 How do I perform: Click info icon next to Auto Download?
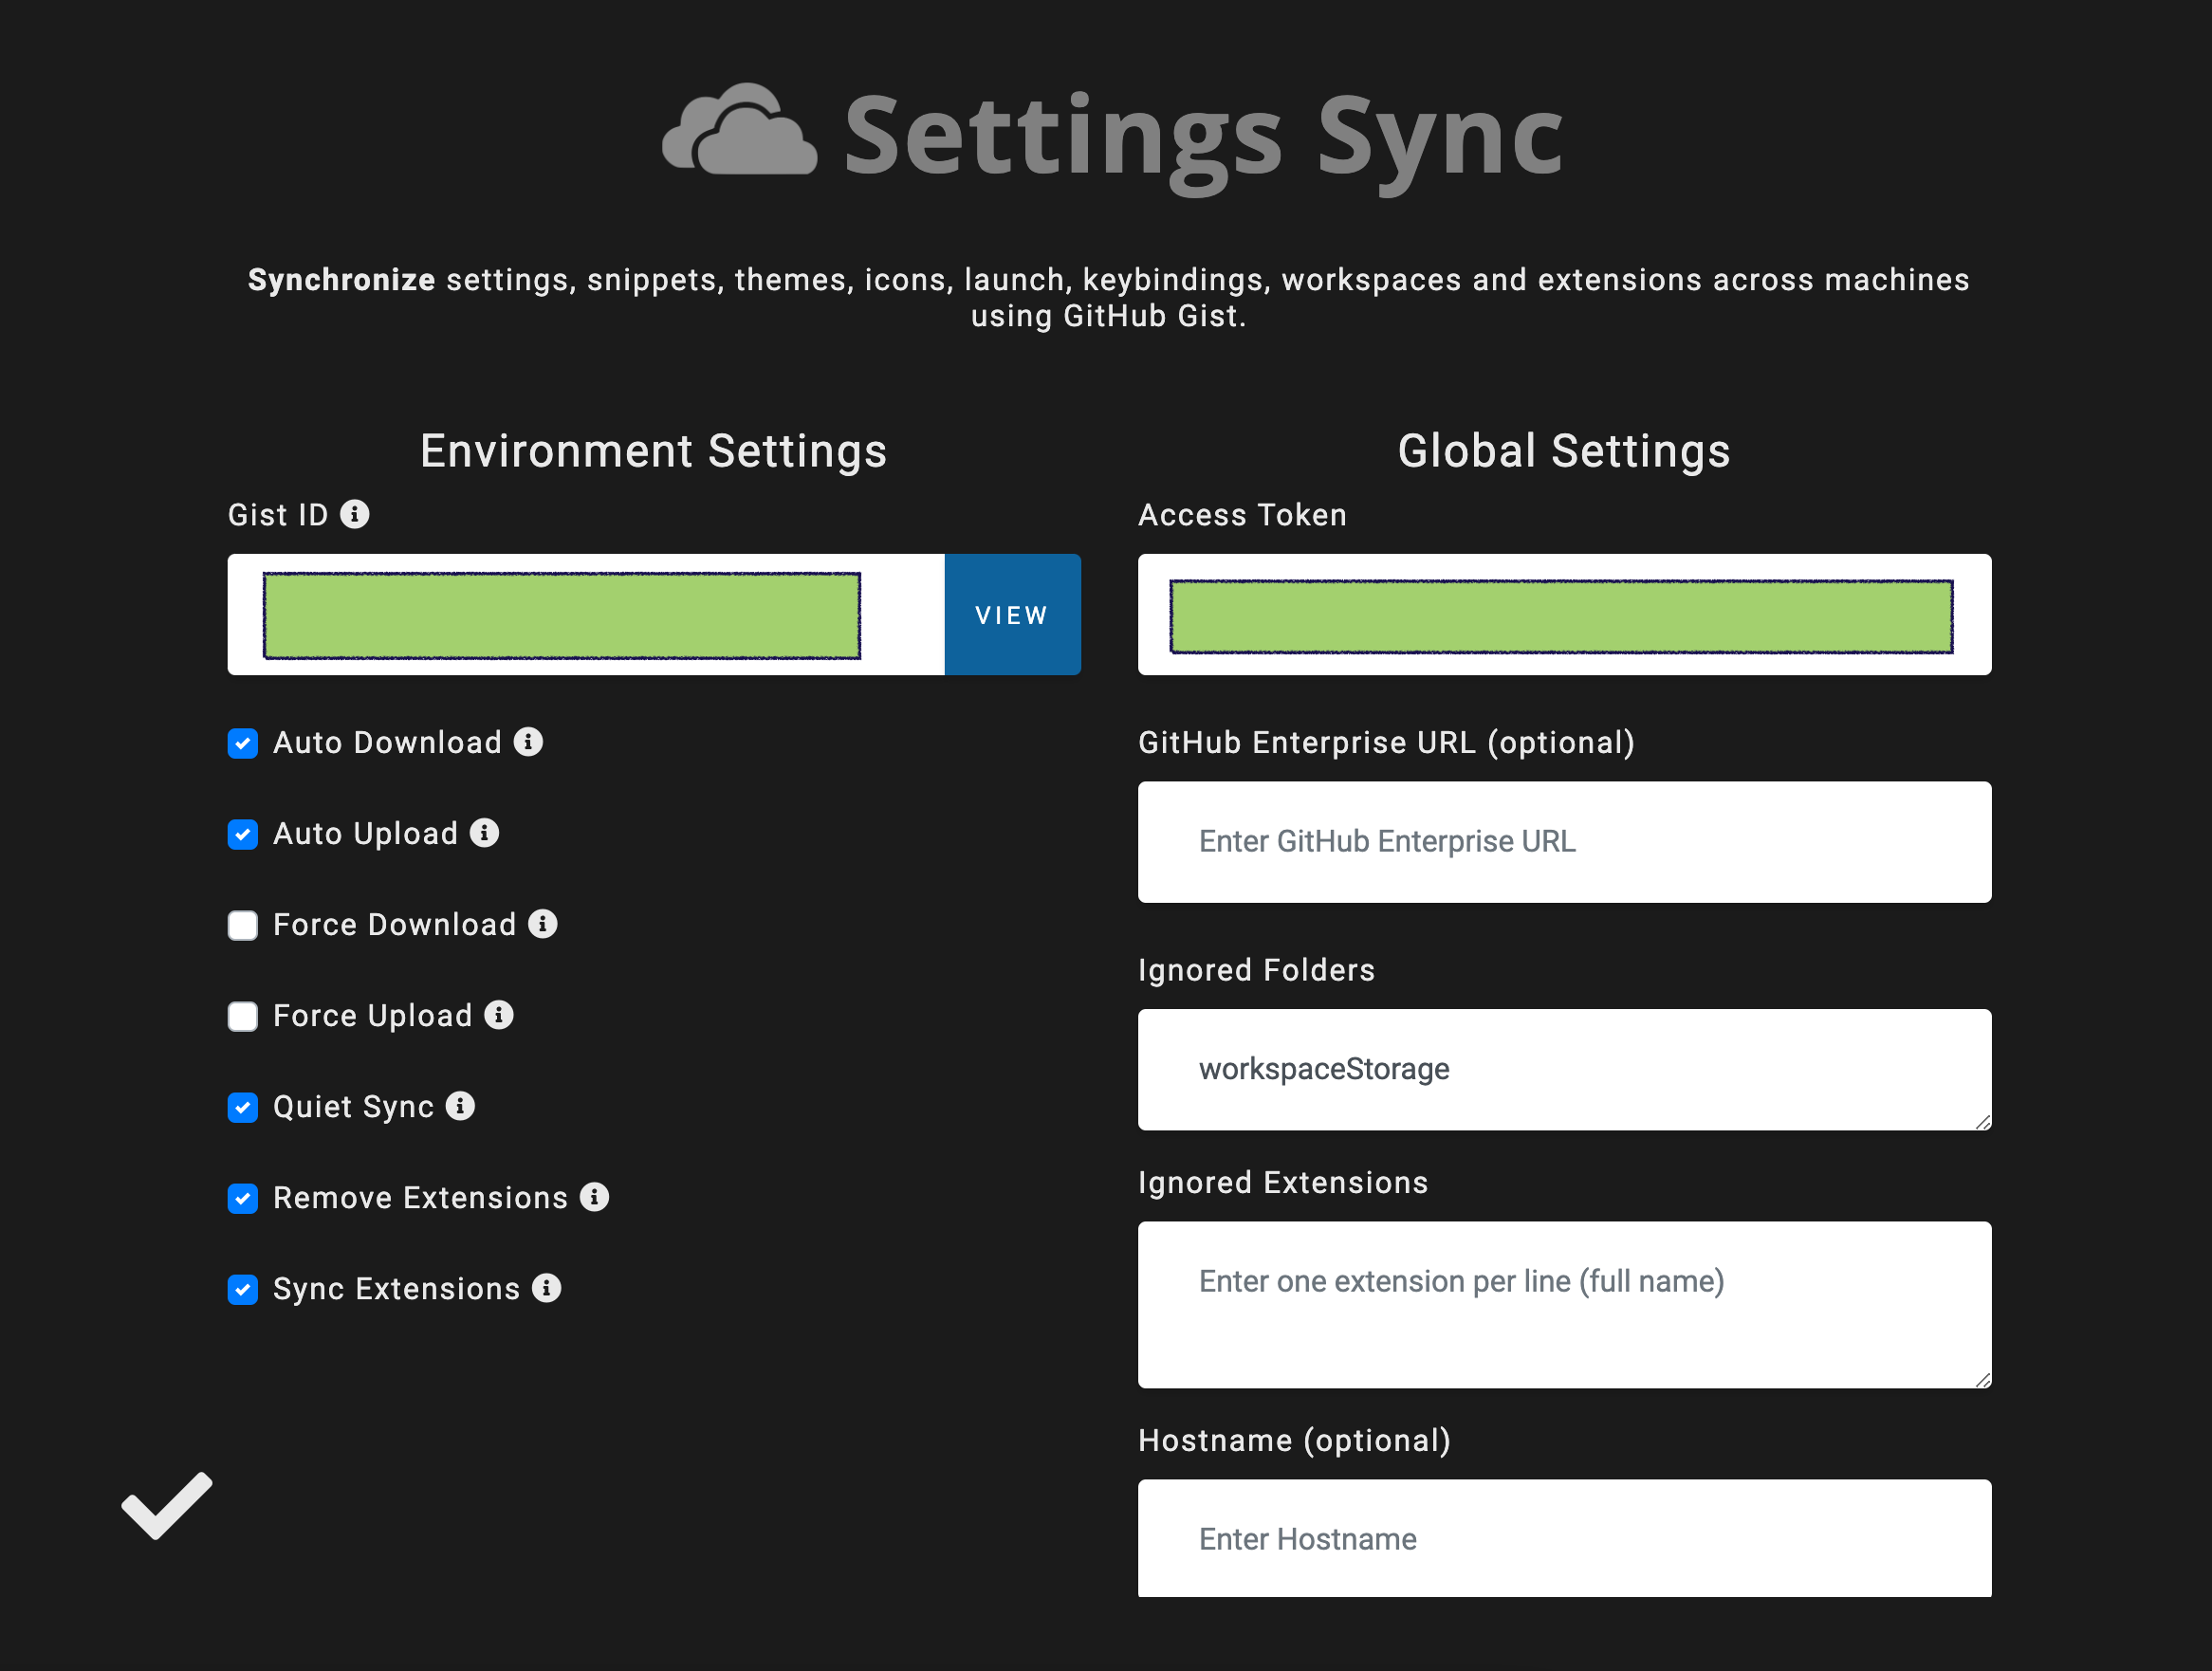click(528, 742)
